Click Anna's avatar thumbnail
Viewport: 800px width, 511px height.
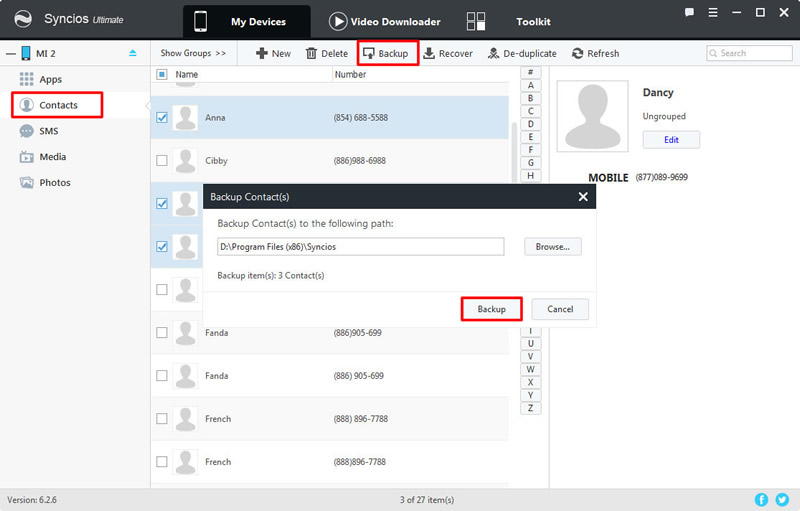pos(185,117)
